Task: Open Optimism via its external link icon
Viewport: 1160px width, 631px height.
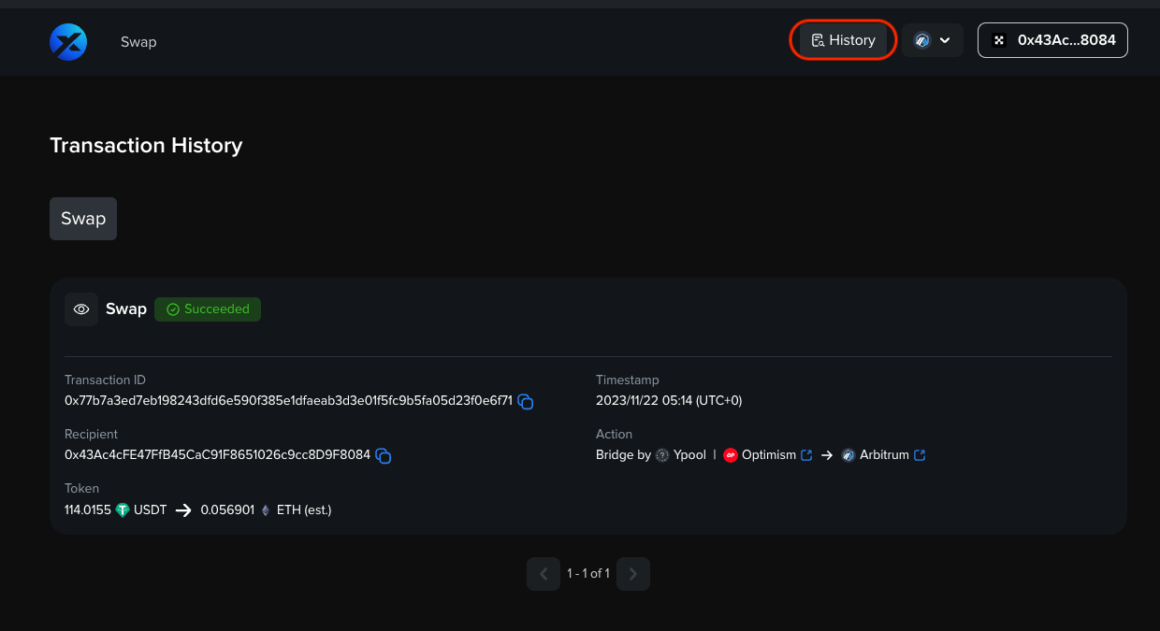Action: click(x=807, y=454)
